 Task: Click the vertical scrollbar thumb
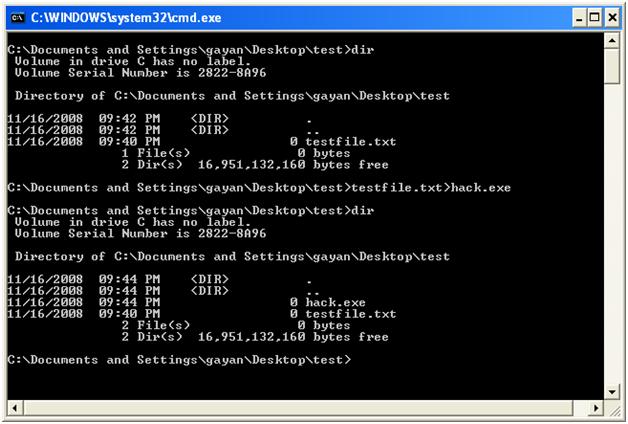point(611,66)
